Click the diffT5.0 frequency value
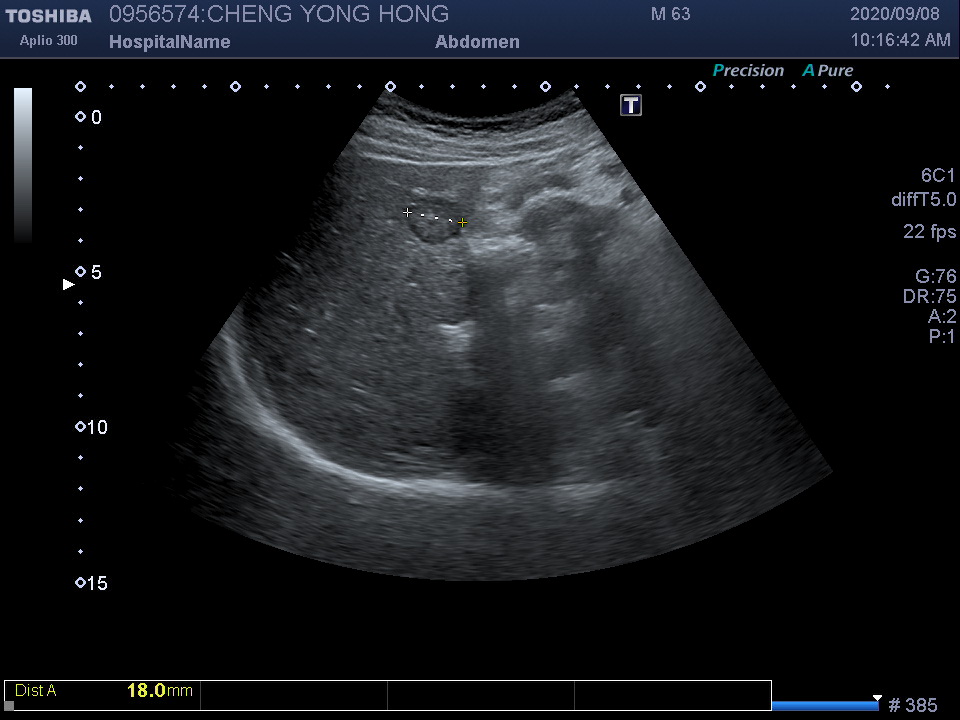The image size is (960, 720). (923, 200)
